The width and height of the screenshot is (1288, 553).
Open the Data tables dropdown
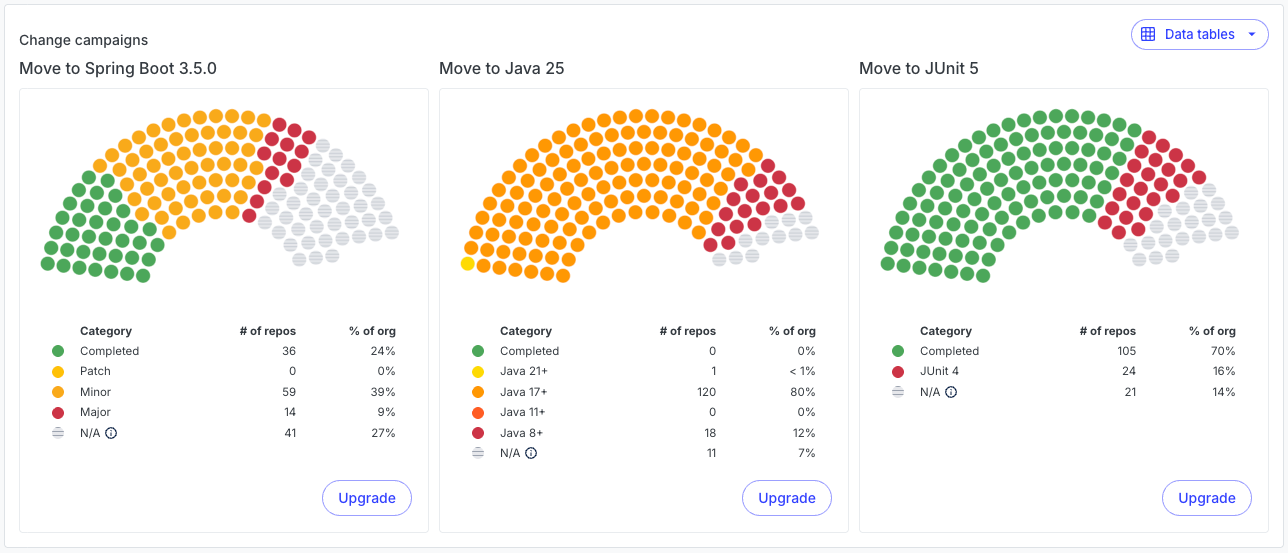[x=1199, y=34]
